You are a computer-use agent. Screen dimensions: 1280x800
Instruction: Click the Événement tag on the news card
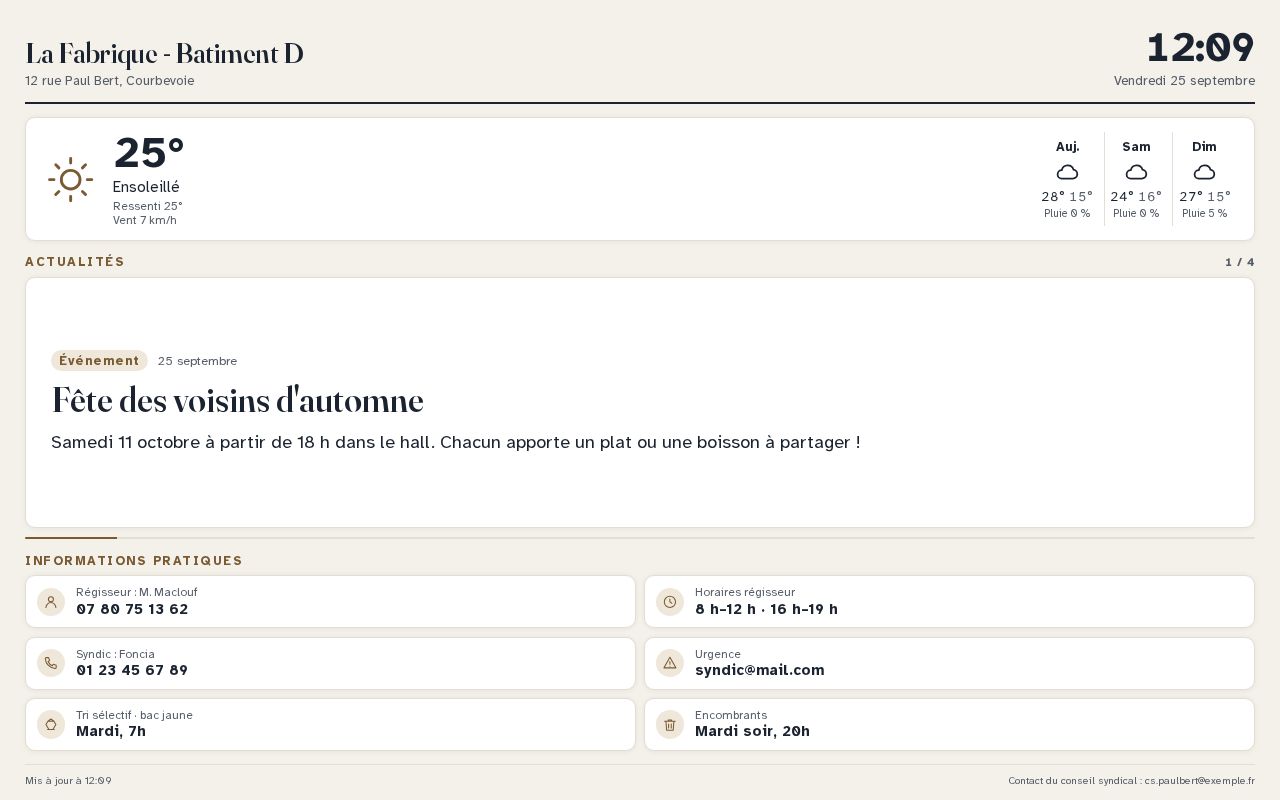[x=99, y=361]
